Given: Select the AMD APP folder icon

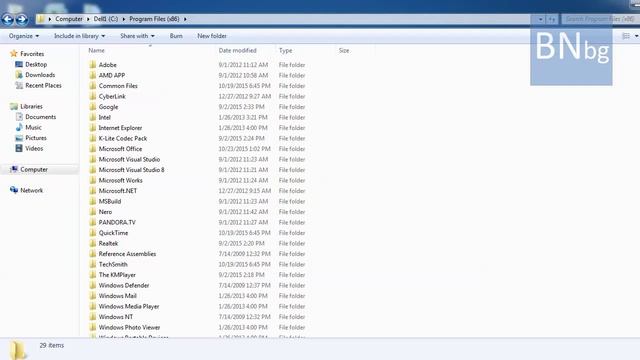Looking at the screenshot, I should pyautogui.click(x=93, y=75).
